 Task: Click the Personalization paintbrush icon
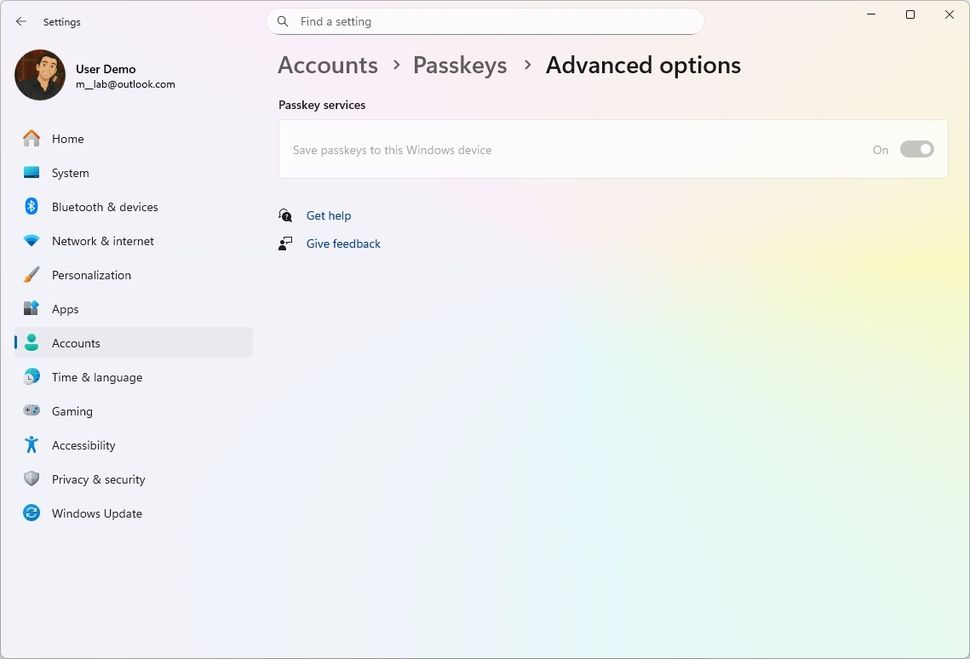pos(32,275)
